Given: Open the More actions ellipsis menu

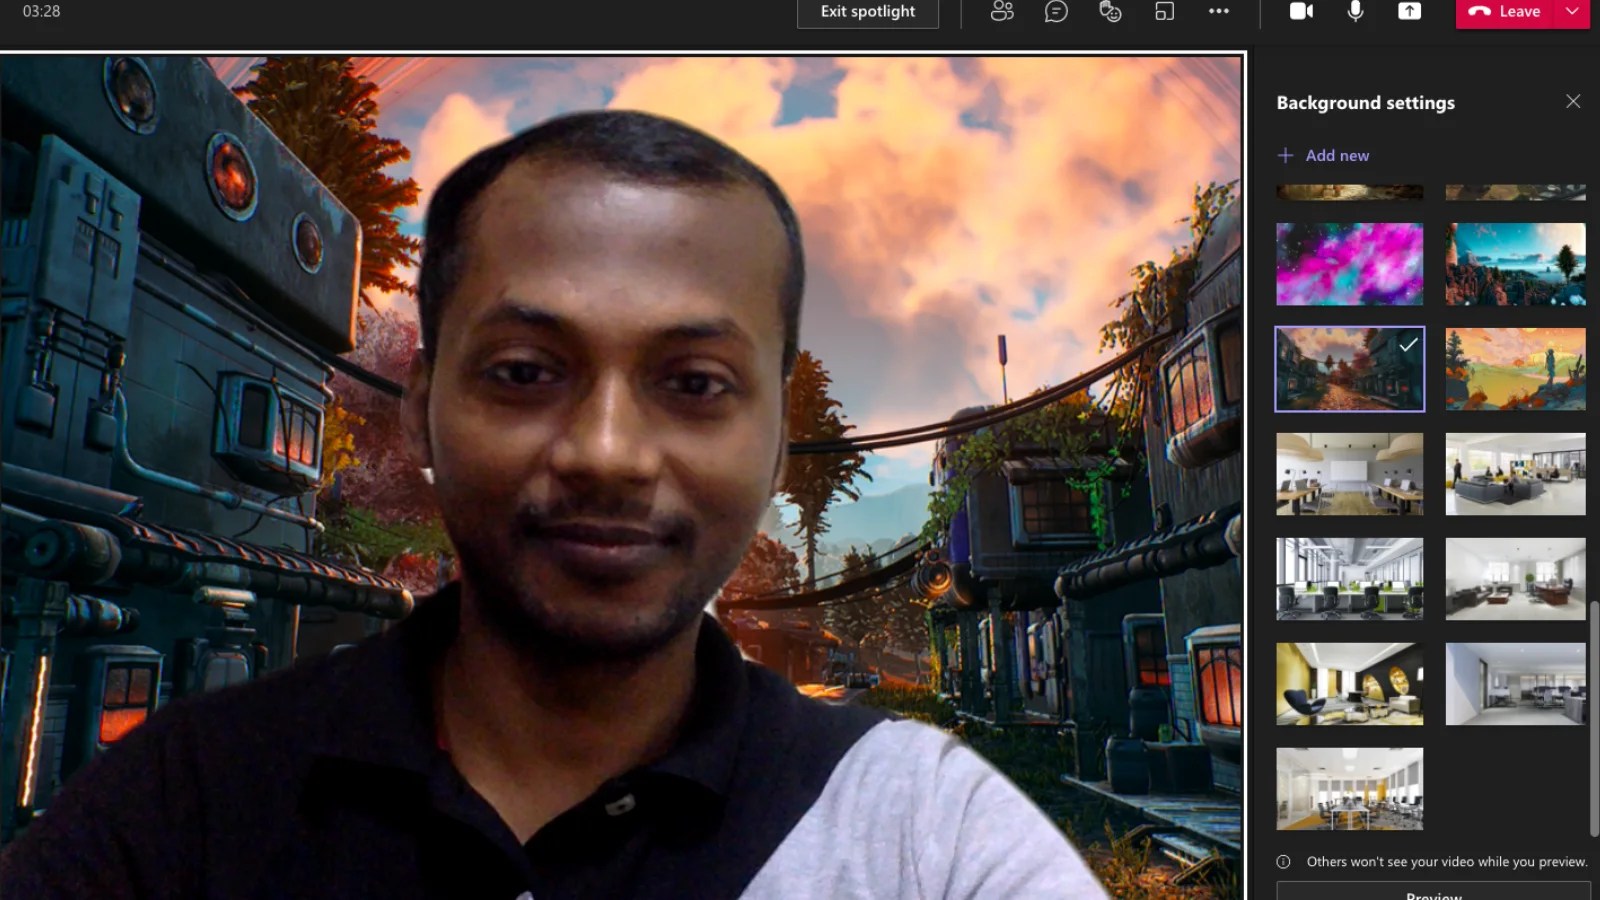Looking at the screenshot, I should pos(1219,11).
